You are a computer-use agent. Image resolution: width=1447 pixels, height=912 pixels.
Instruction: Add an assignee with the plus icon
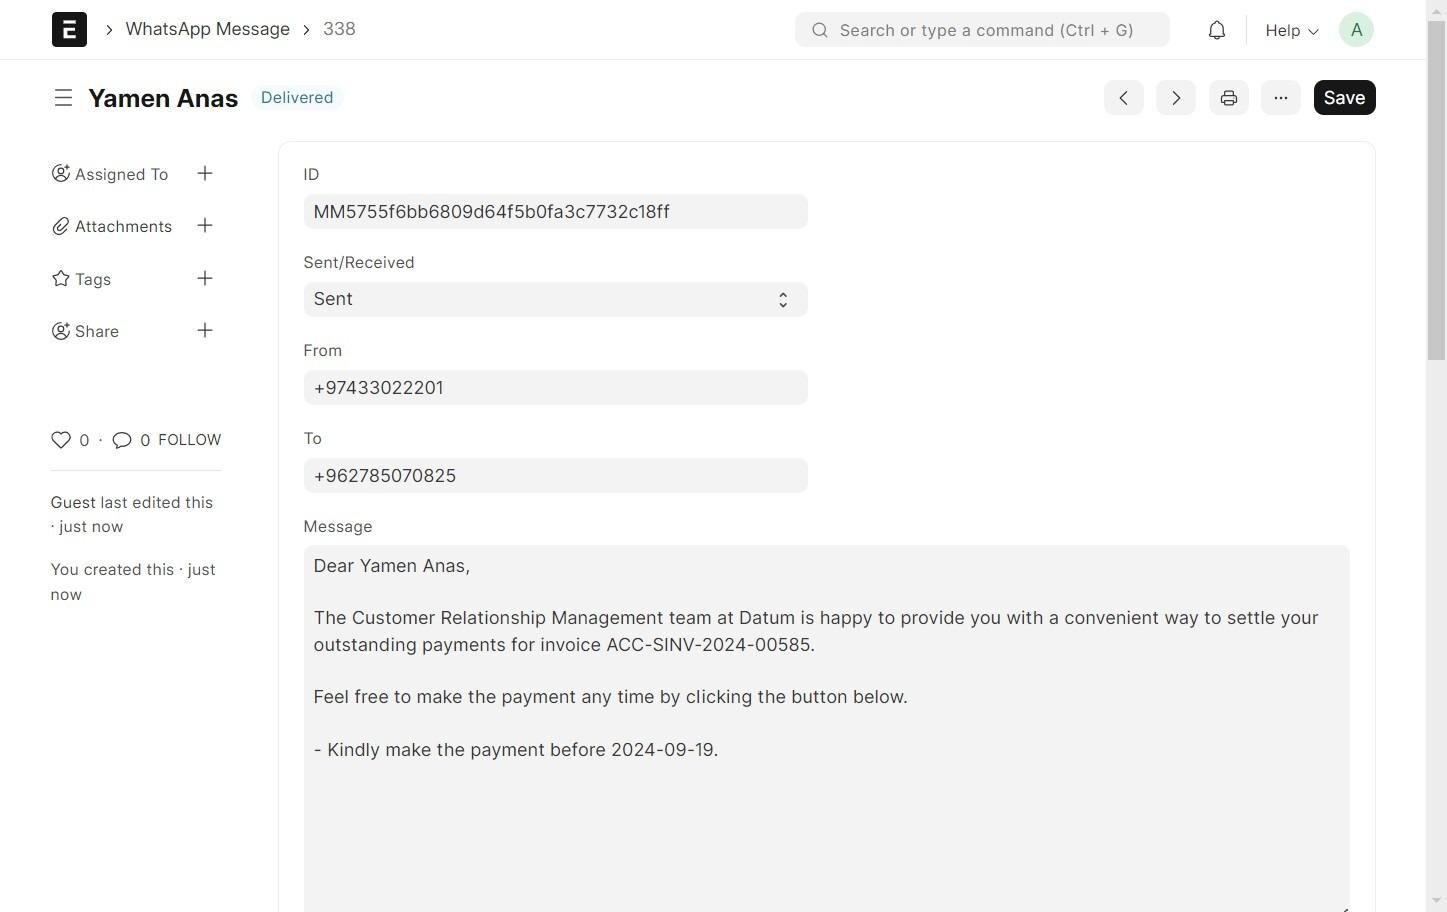coord(205,174)
